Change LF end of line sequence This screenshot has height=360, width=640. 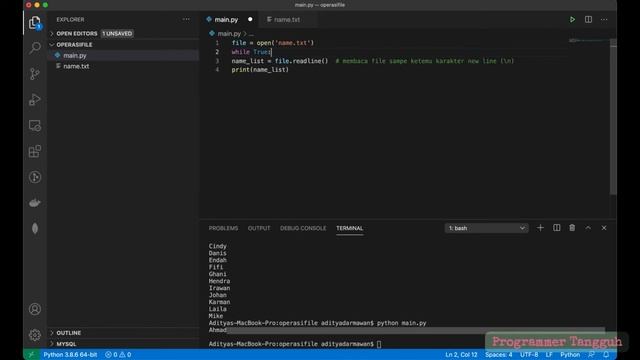click(549, 355)
